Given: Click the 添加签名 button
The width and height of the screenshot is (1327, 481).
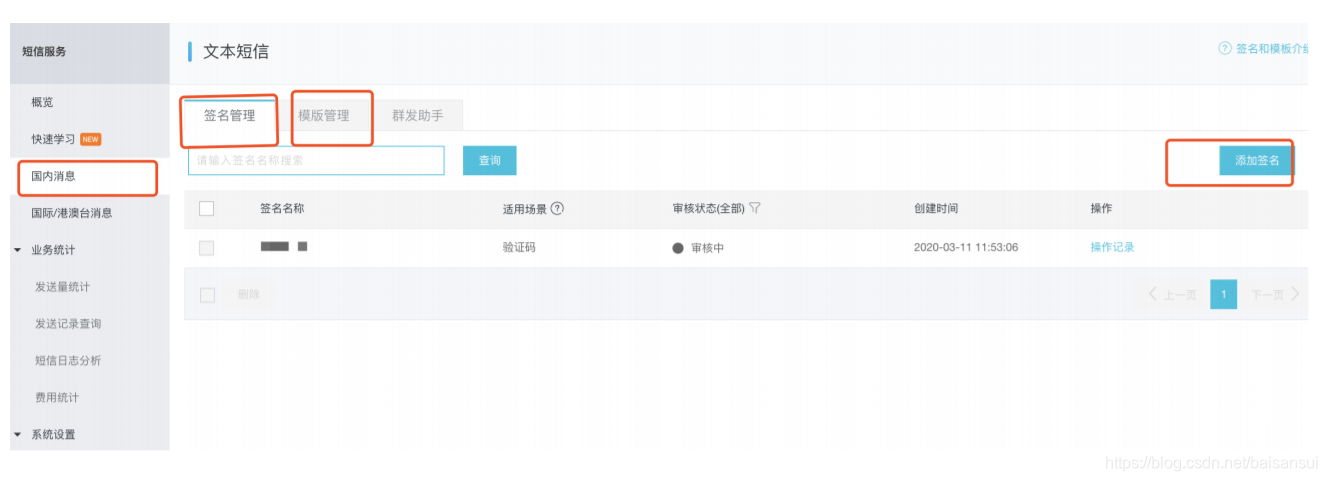Looking at the screenshot, I should click(x=1257, y=160).
